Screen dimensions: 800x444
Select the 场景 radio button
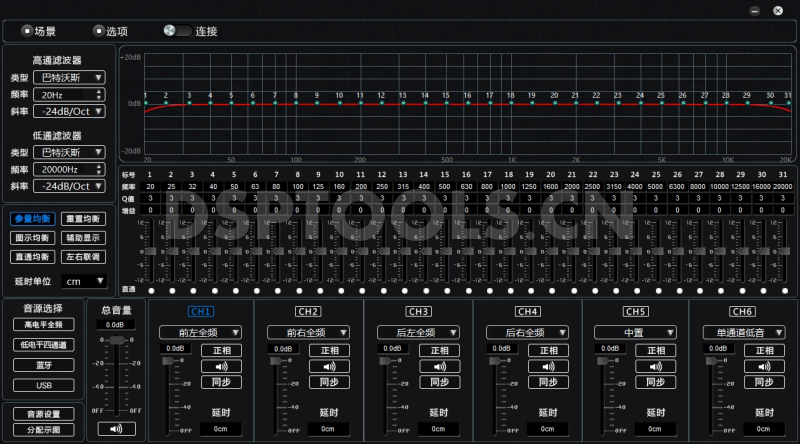click(x=27, y=31)
